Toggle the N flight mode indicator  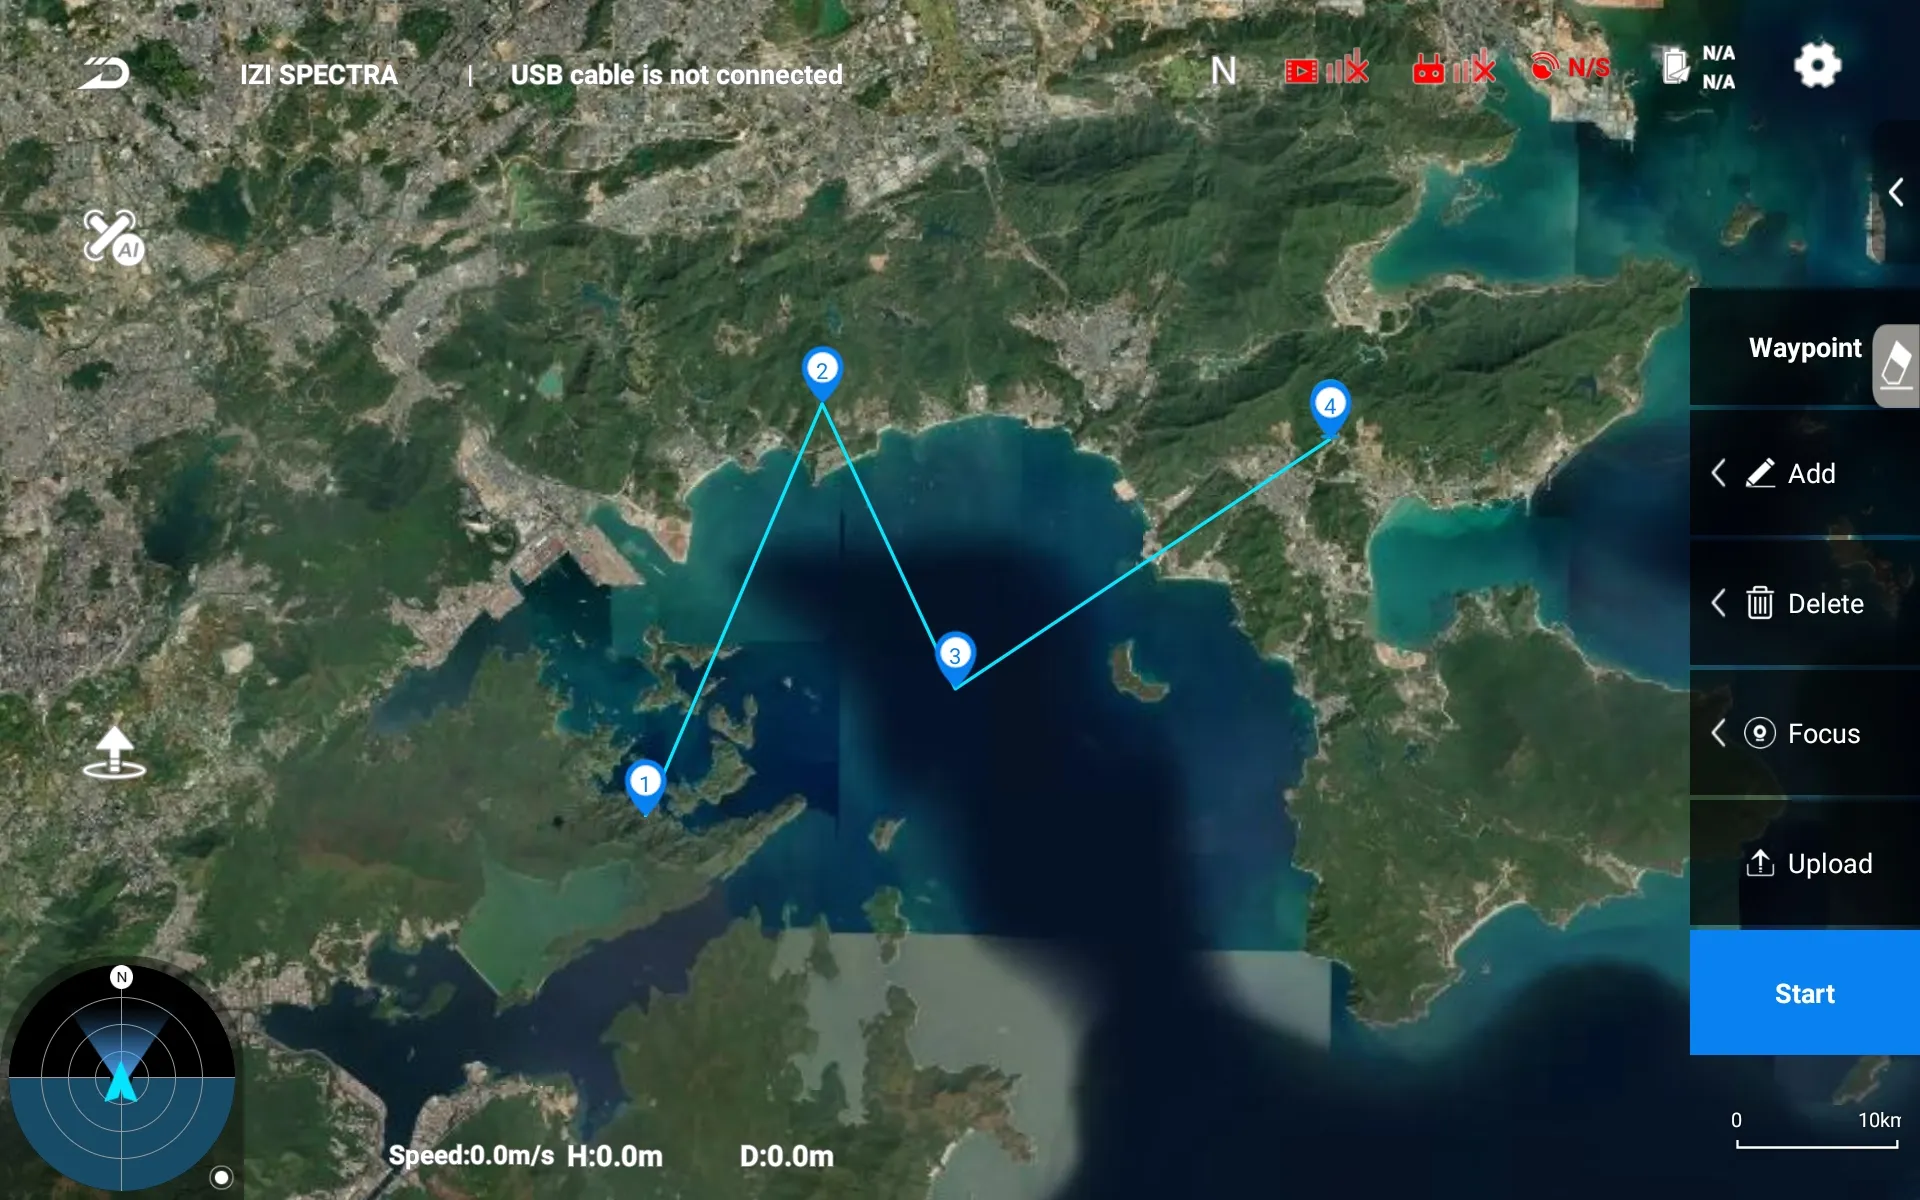tap(1223, 71)
